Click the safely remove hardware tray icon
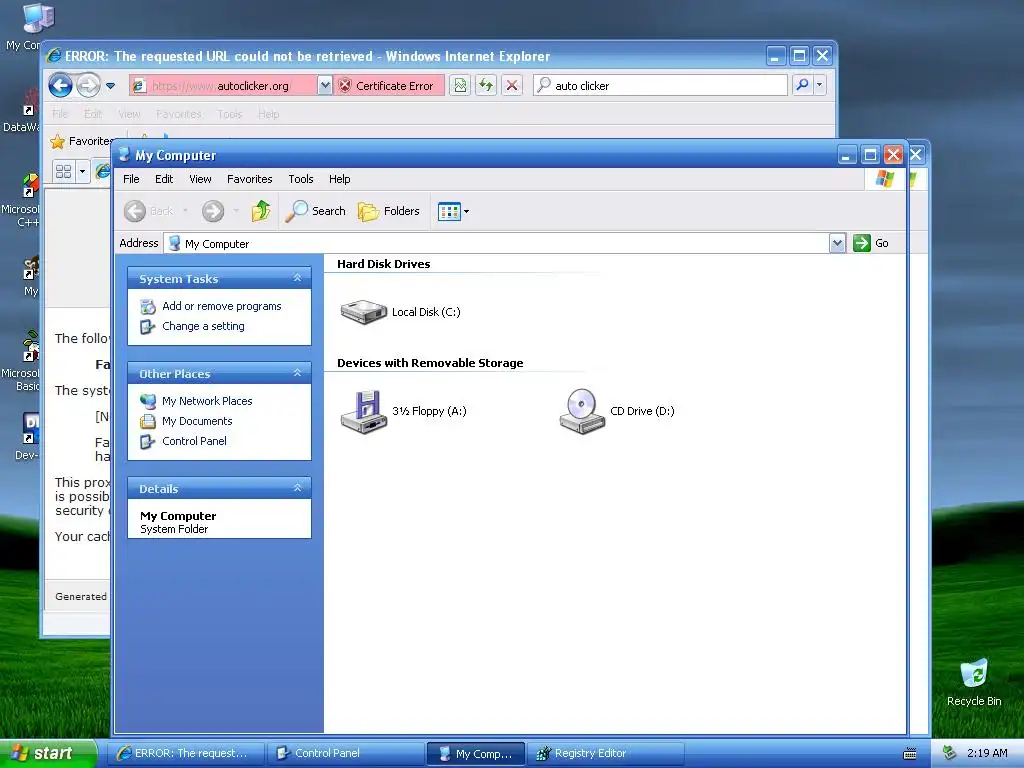1024x768 pixels. tap(949, 753)
